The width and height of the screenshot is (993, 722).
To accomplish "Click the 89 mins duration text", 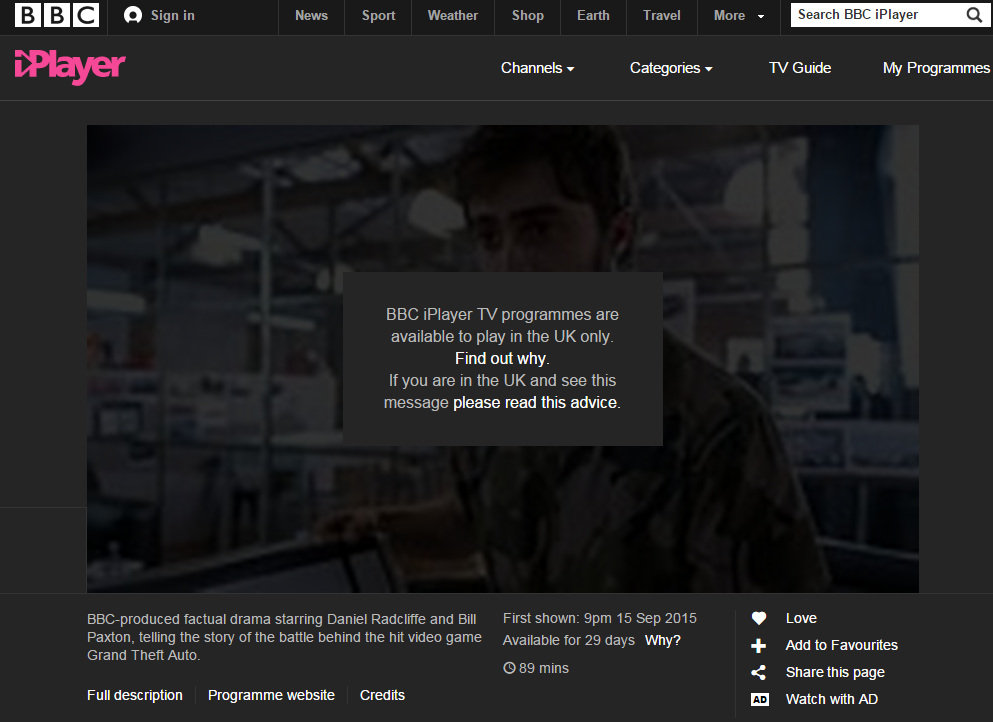I will coord(543,668).
